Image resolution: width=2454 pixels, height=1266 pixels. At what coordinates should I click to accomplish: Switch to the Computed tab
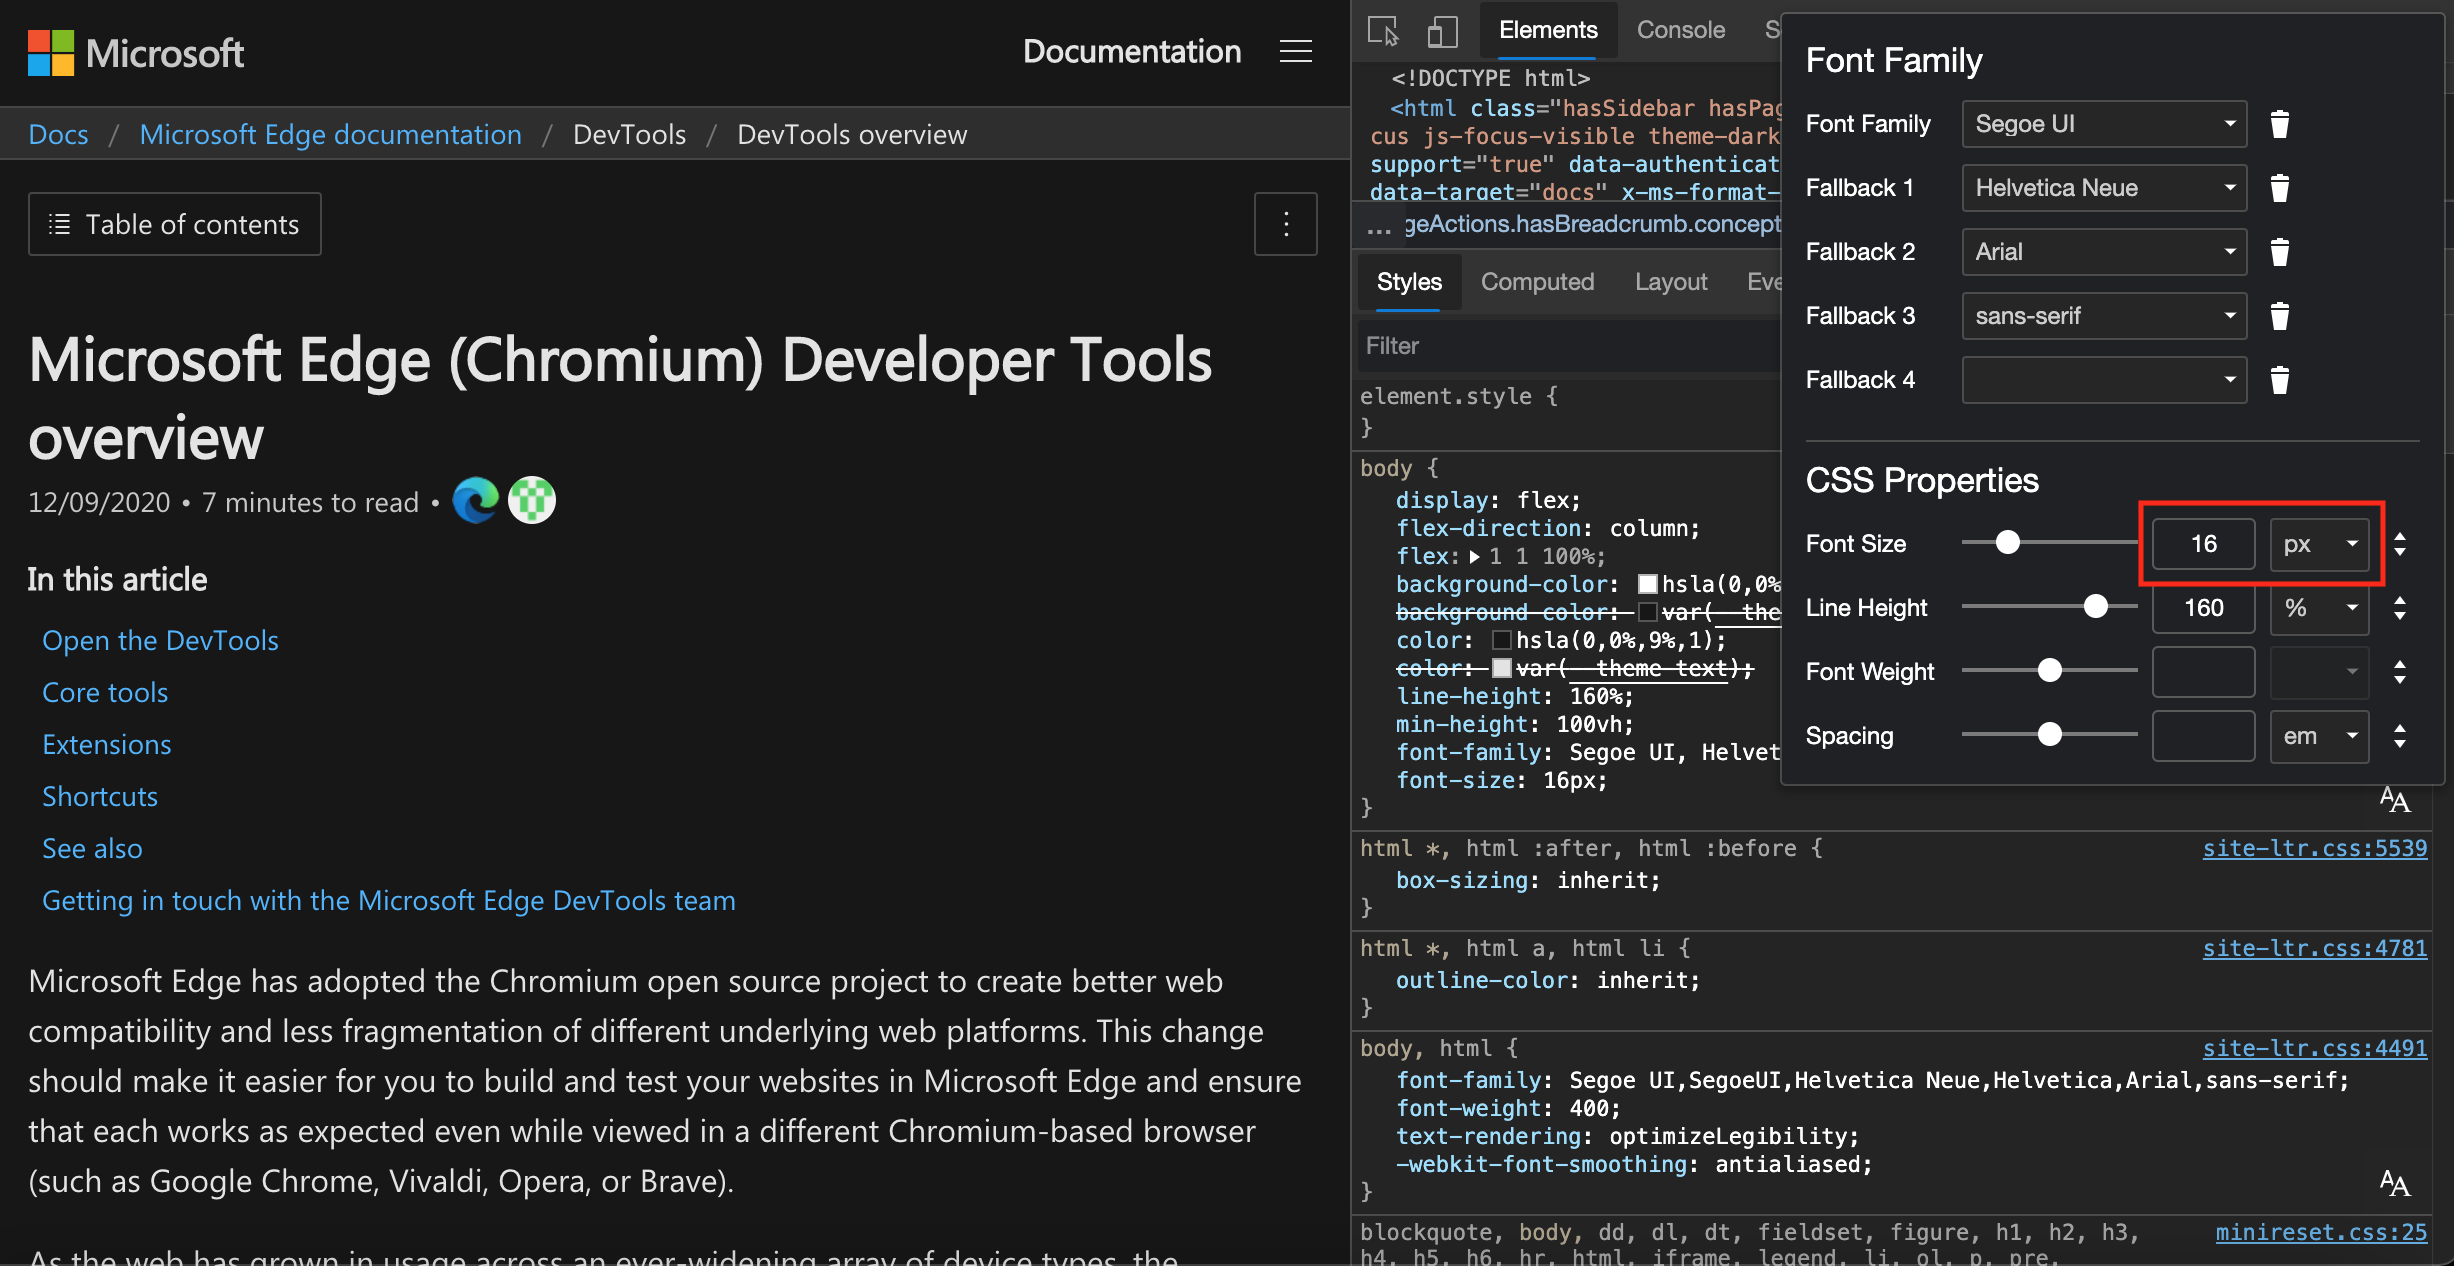pyautogui.click(x=1537, y=279)
